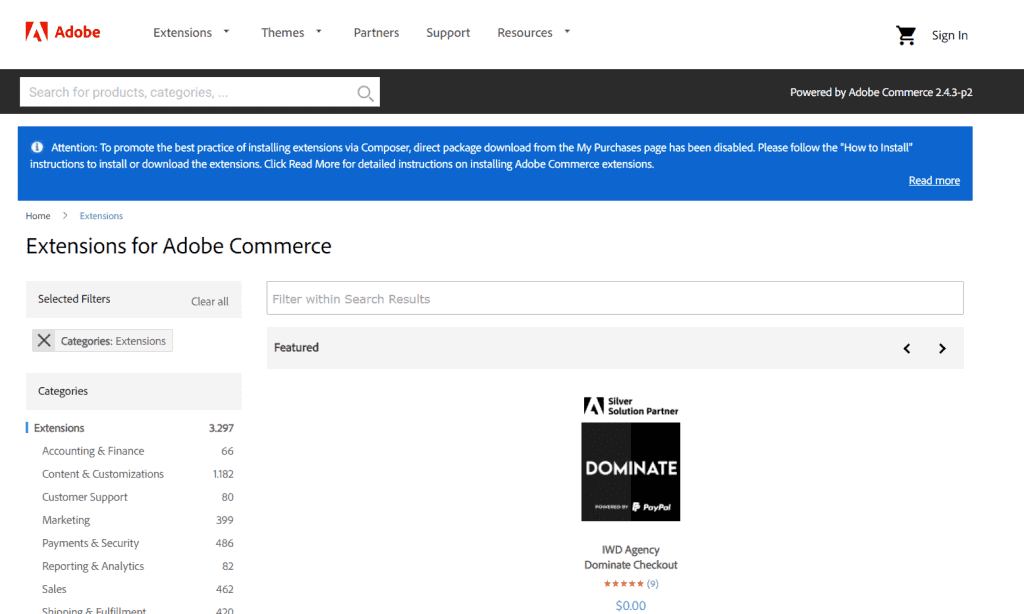The width and height of the screenshot is (1024, 614).
Task: Expand the Extensions menu arrow
Action: tap(227, 31)
